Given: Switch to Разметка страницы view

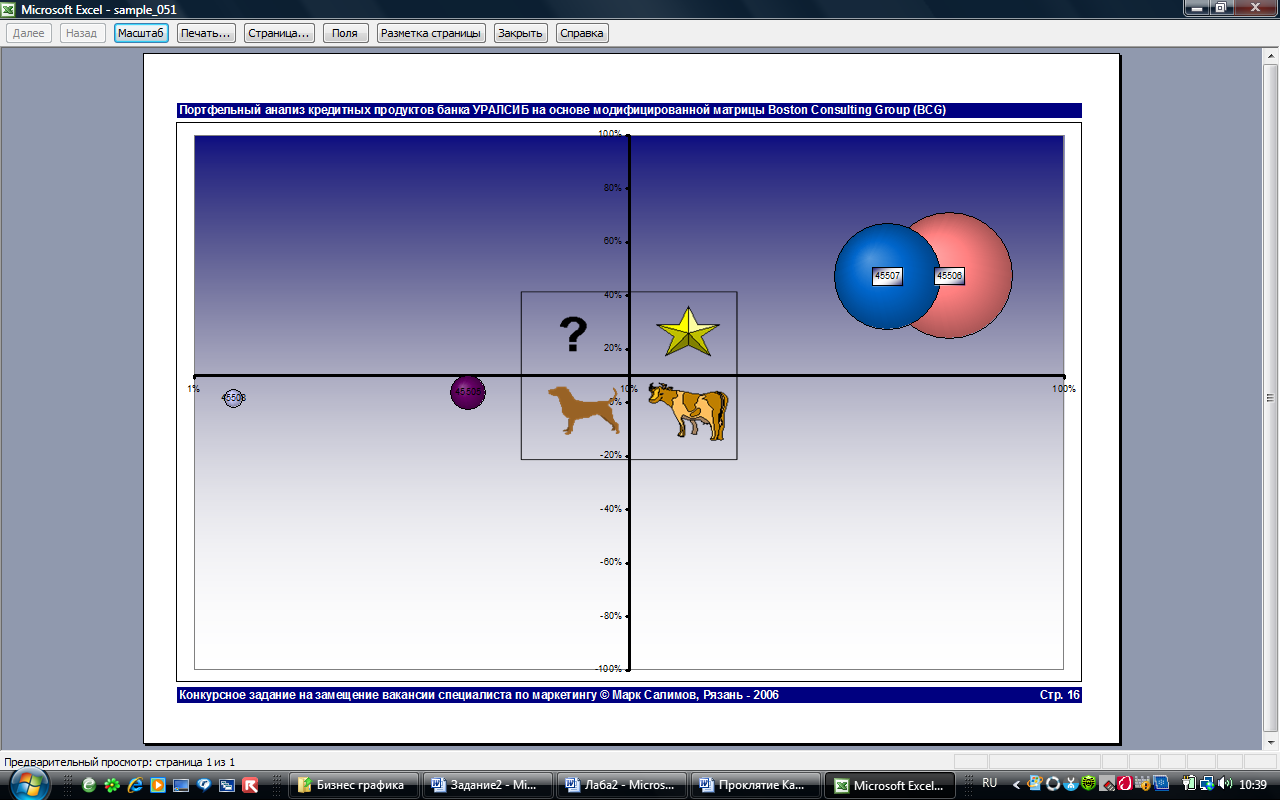Looking at the screenshot, I should (431, 33).
